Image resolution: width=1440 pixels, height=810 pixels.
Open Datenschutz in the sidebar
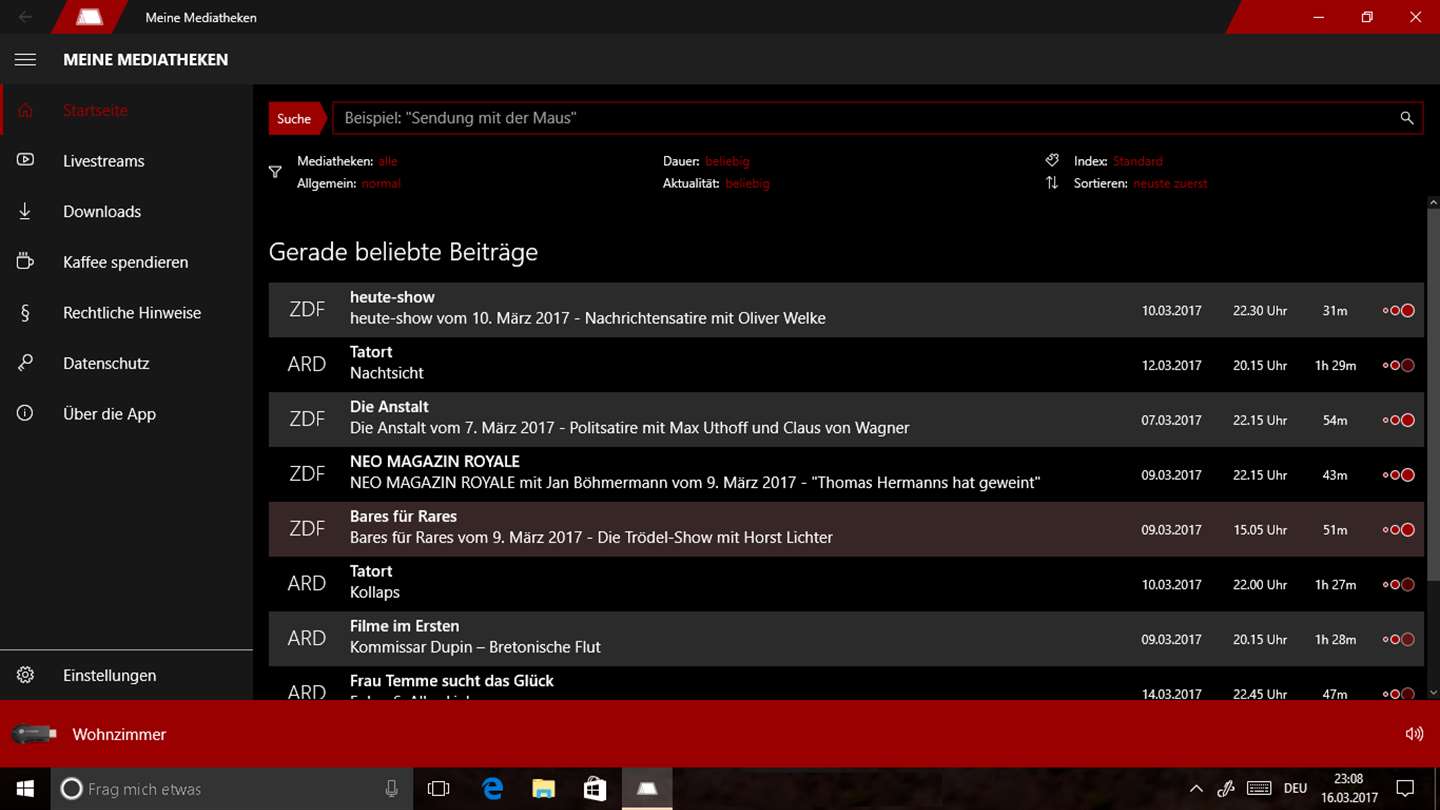point(126,363)
